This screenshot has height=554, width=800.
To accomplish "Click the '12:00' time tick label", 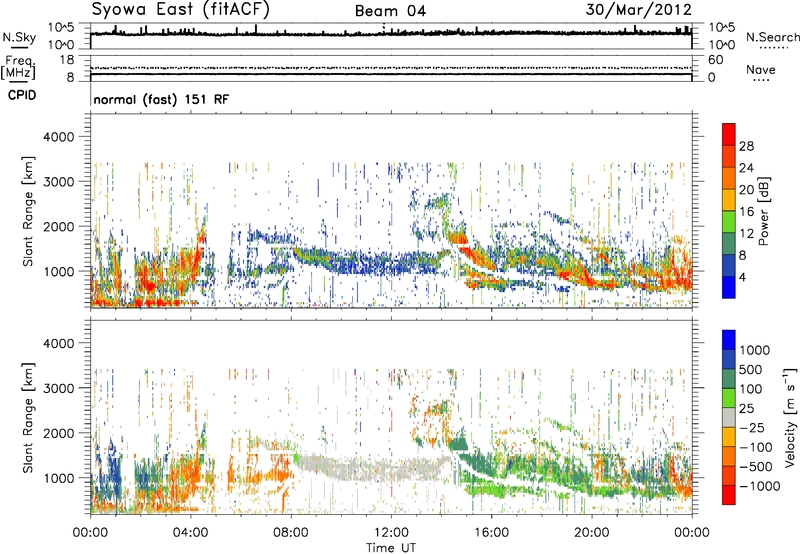I will coord(391,533).
